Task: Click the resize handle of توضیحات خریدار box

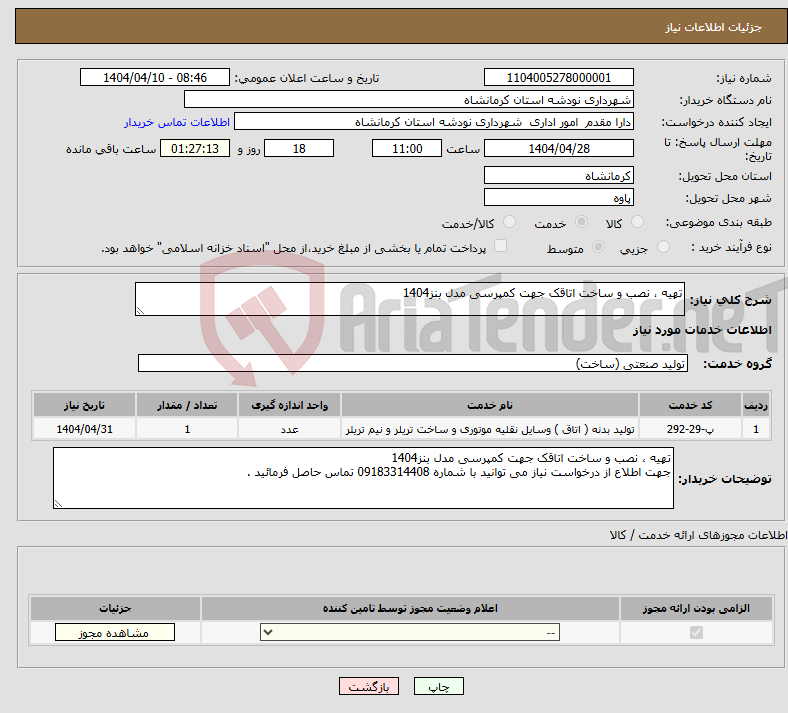Action: (x=58, y=503)
